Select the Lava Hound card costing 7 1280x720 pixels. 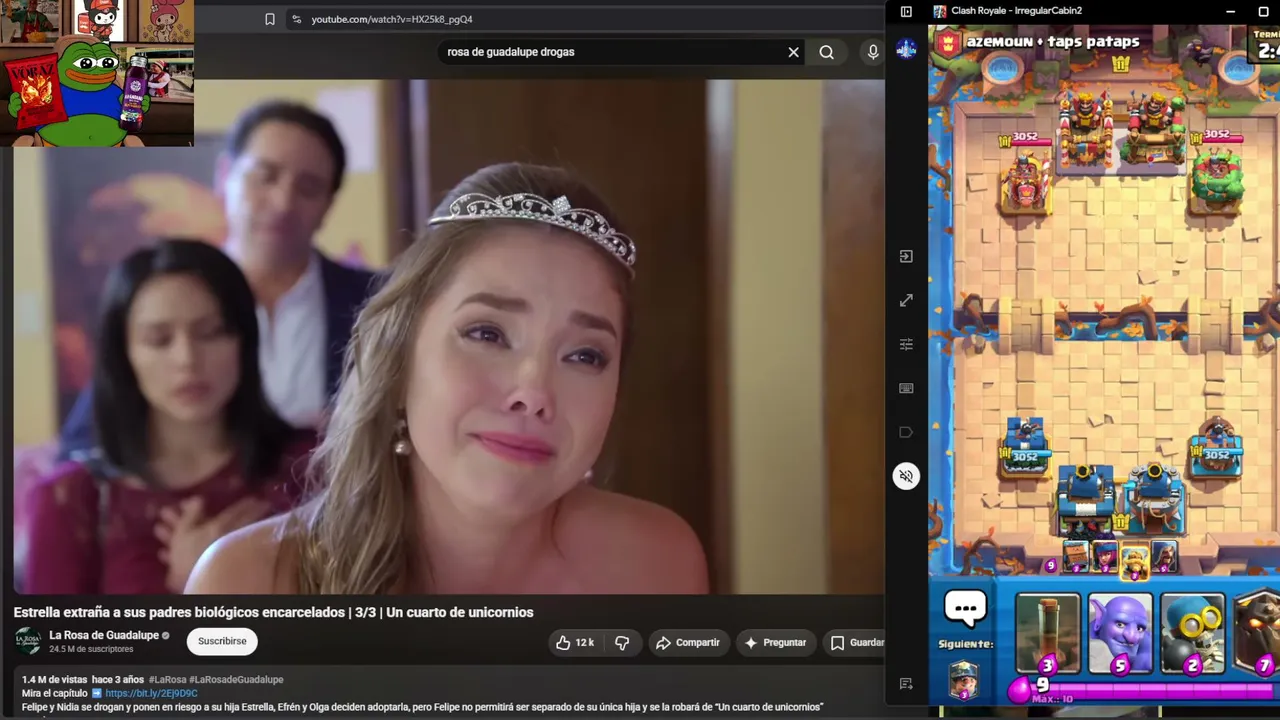coord(1256,634)
